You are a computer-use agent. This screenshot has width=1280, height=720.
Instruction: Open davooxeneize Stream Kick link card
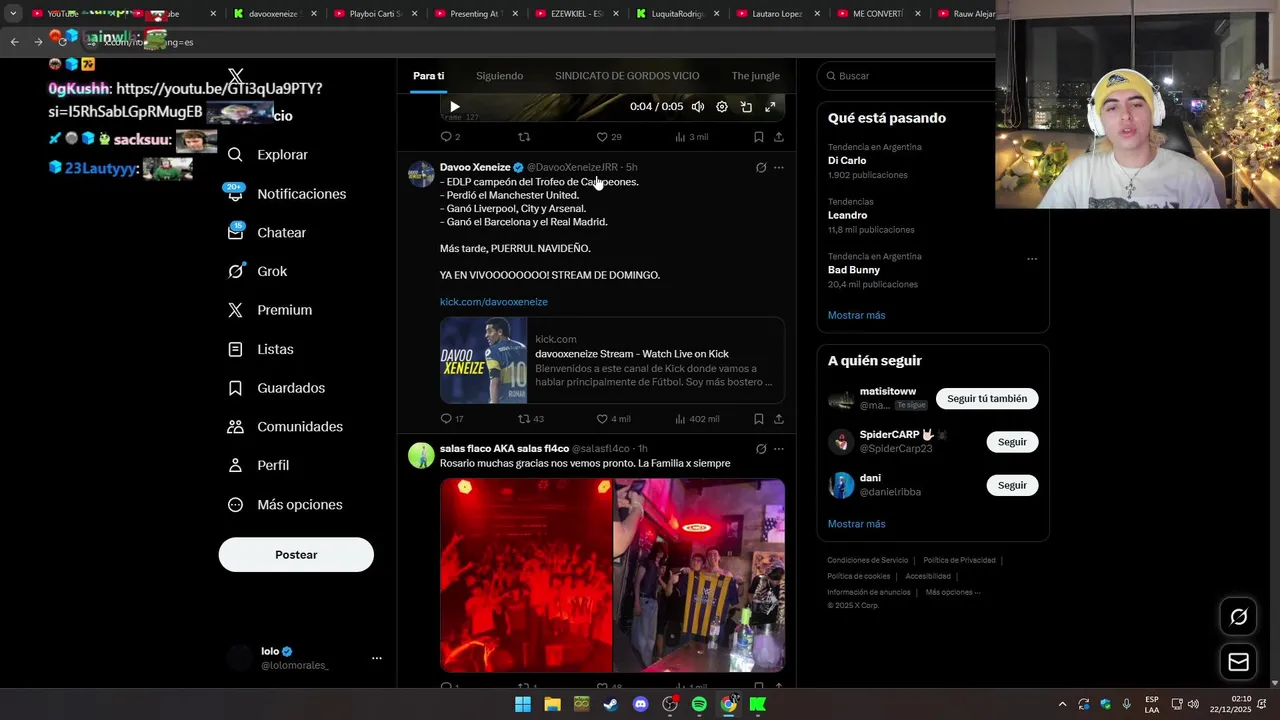coord(612,360)
